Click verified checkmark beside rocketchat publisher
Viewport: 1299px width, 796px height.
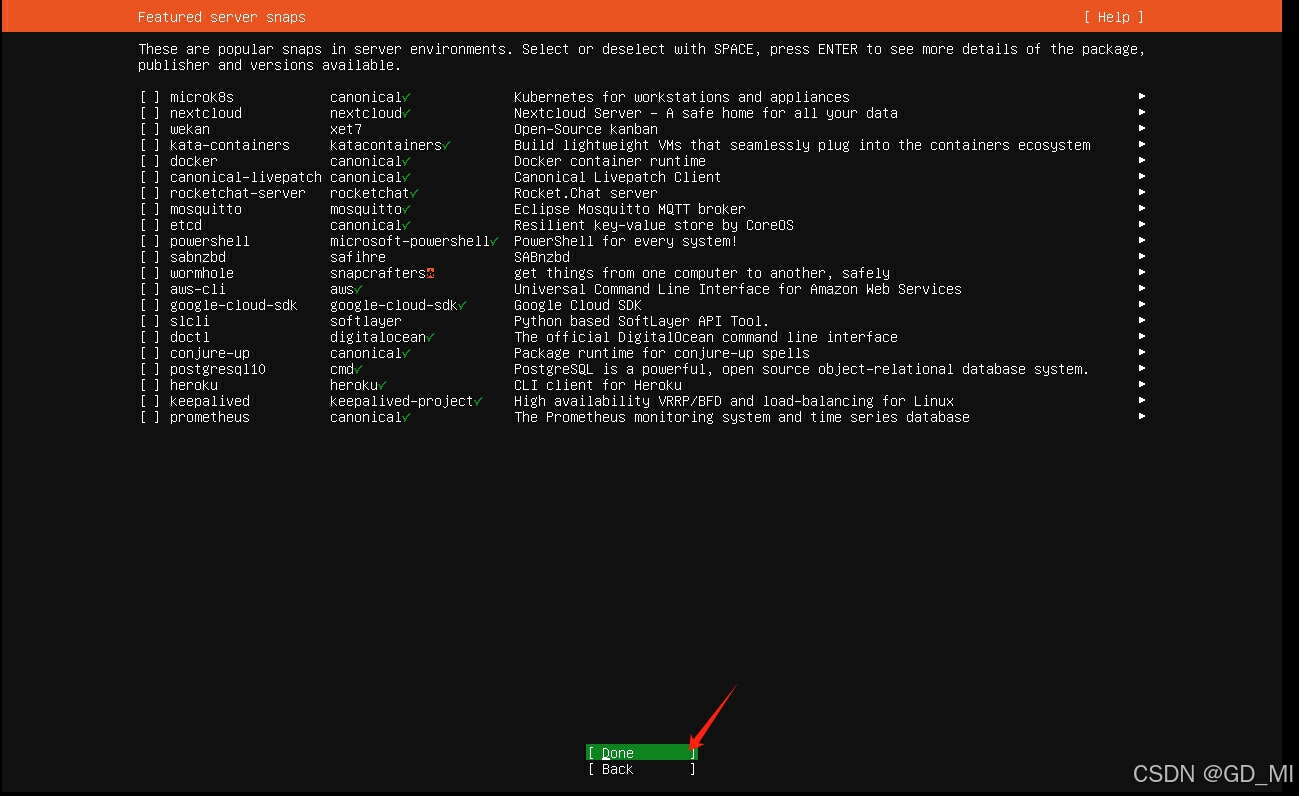[414, 193]
